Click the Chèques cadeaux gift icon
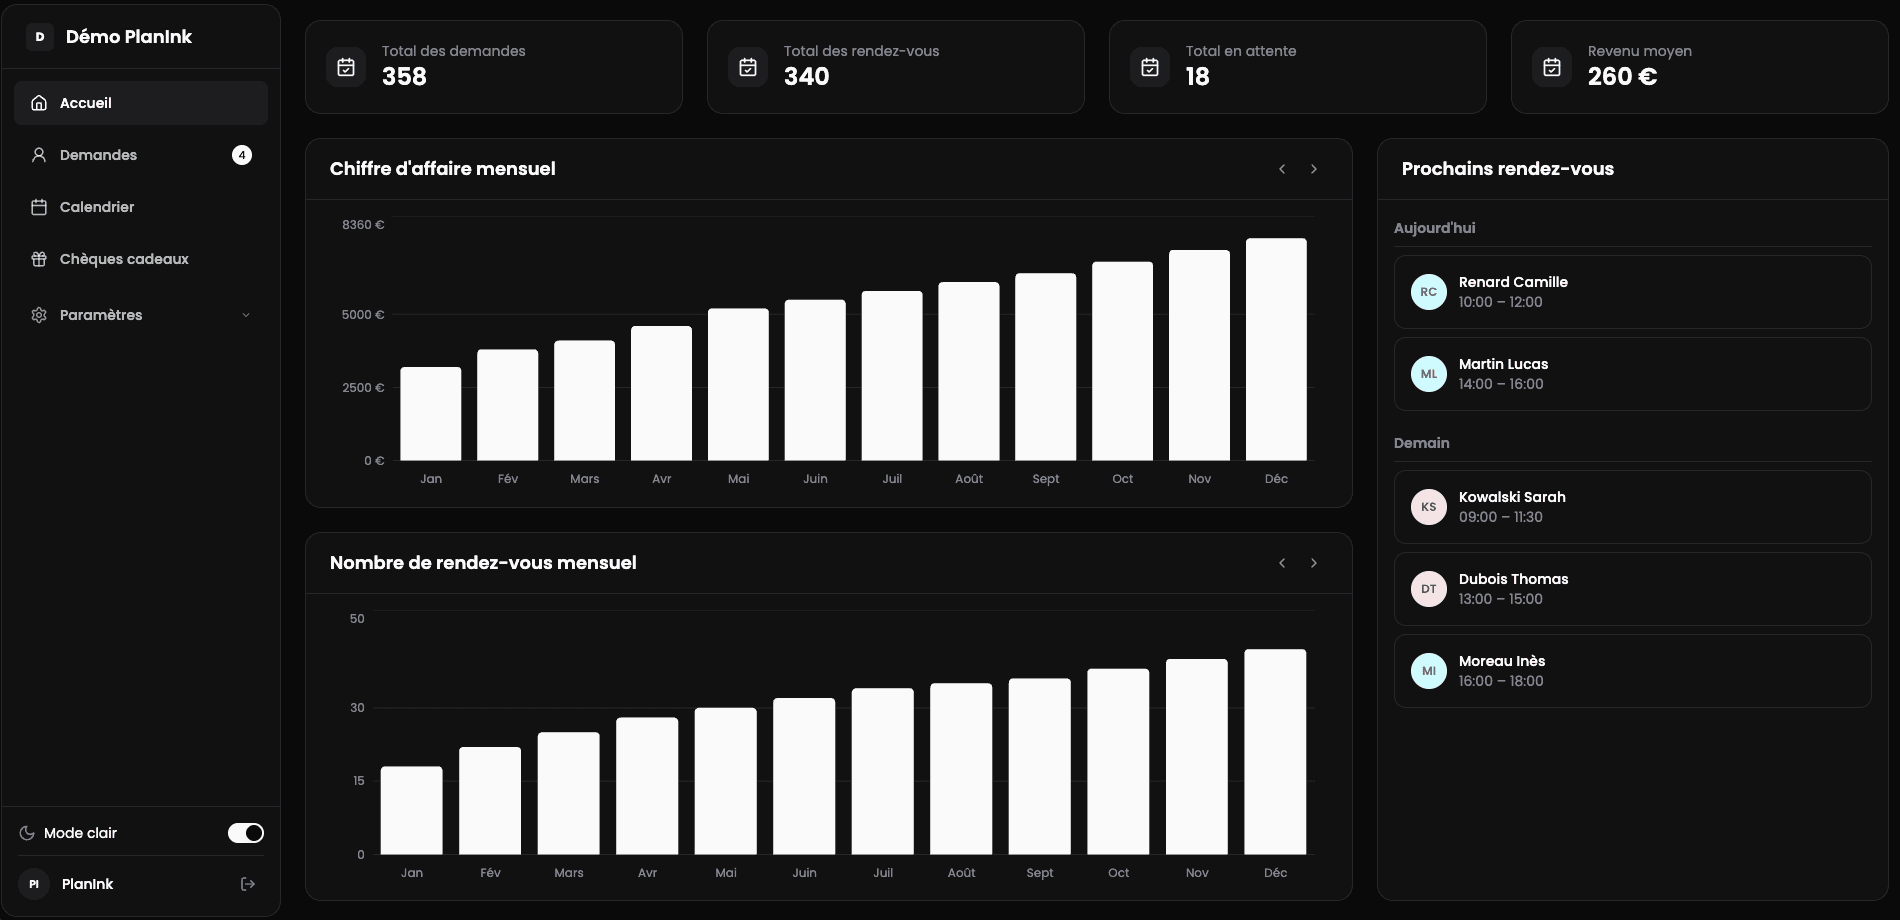 point(38,259)
